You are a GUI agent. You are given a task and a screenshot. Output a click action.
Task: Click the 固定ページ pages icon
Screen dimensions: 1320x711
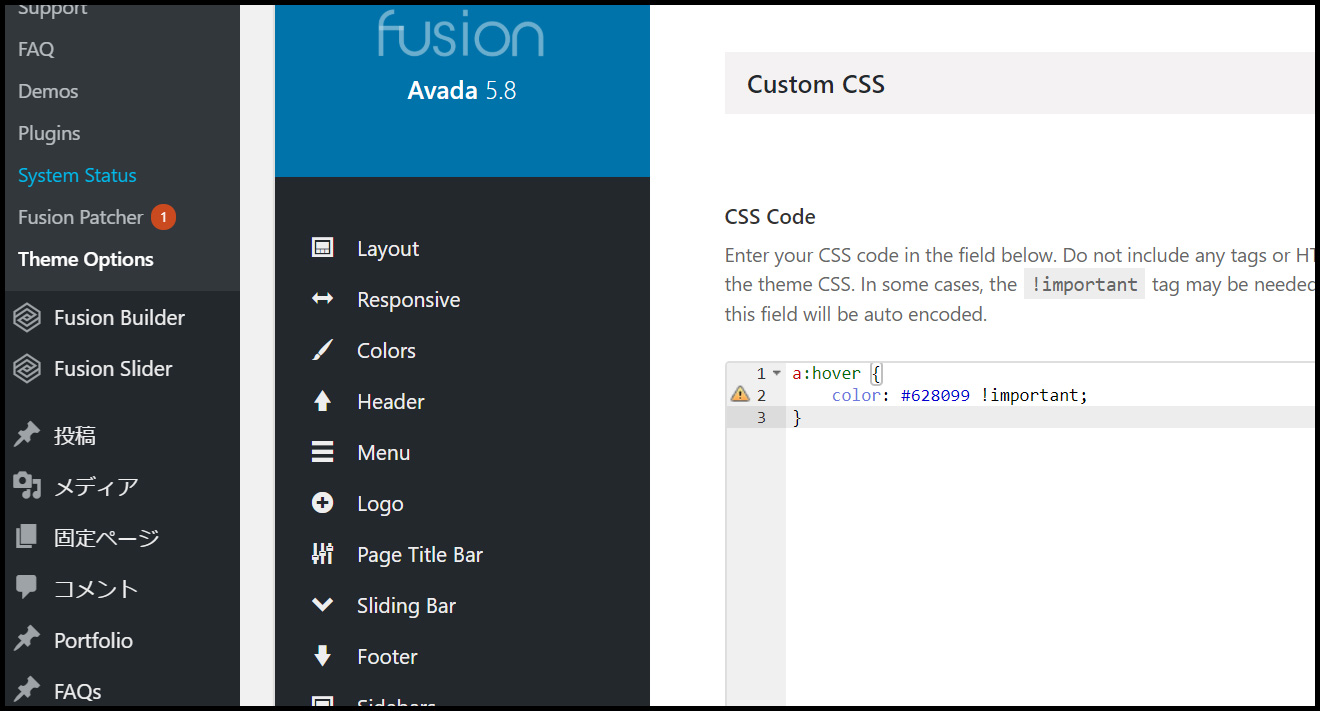tap(26, 537)
